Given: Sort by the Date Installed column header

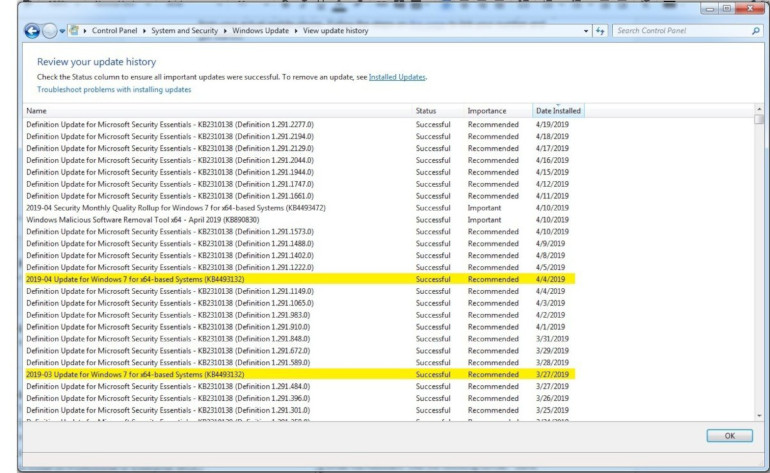Looking at the screenshot, I should pos(558,111).
